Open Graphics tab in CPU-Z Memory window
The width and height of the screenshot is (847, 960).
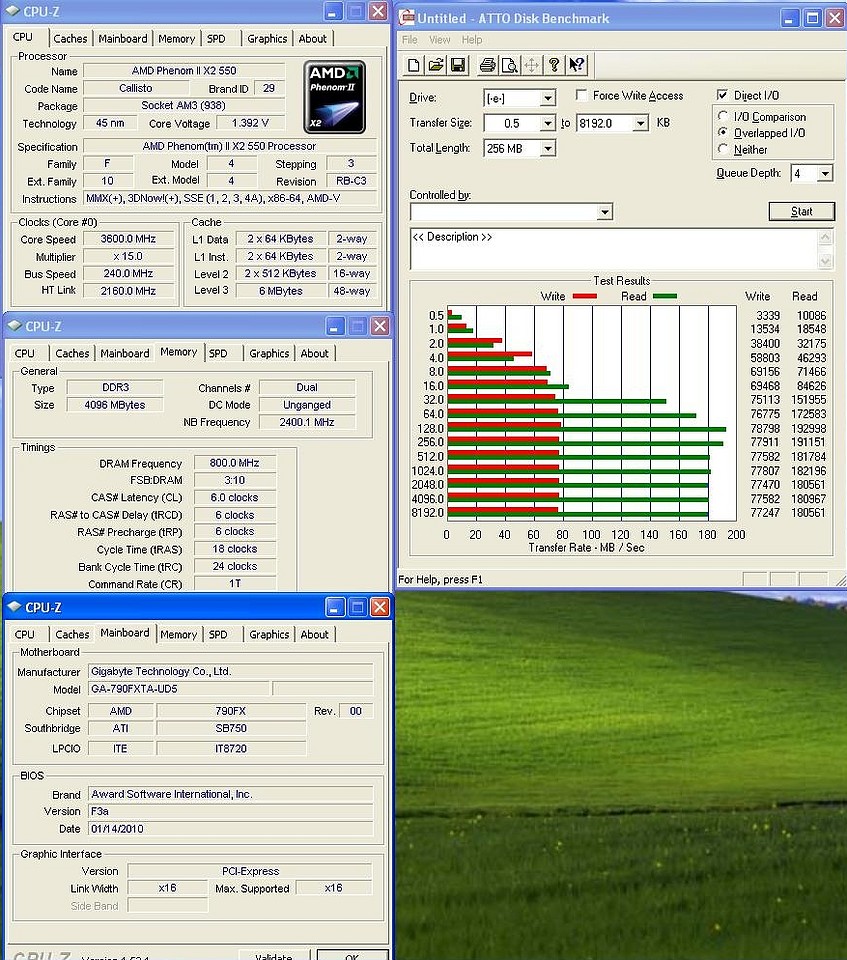pyautogui.click(x=269, y=353)
